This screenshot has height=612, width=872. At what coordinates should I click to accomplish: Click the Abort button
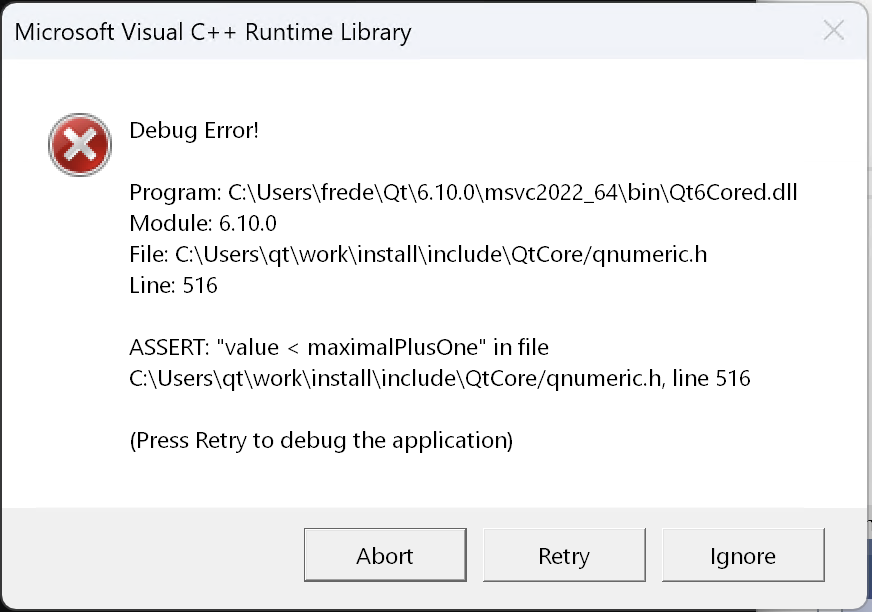point(385,555)
